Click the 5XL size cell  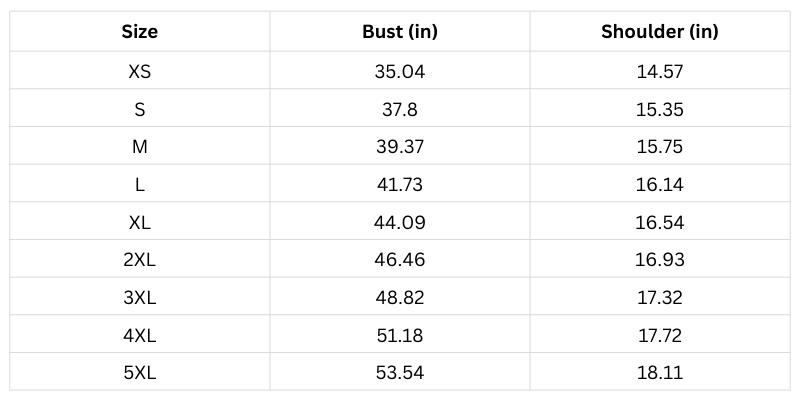click(140, 374)
